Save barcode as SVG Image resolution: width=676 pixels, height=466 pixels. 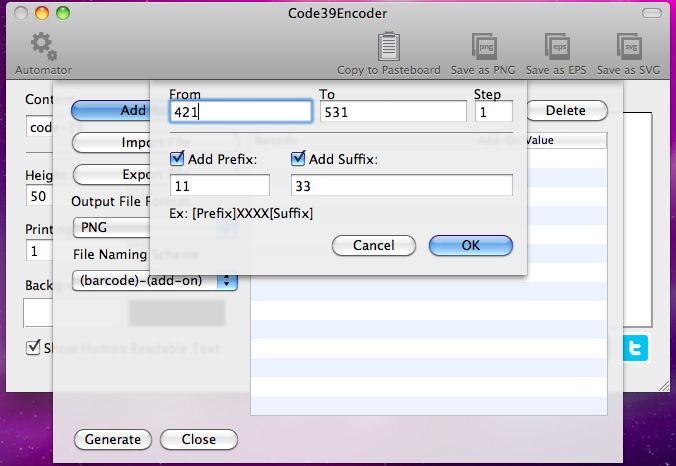[629, 46]
